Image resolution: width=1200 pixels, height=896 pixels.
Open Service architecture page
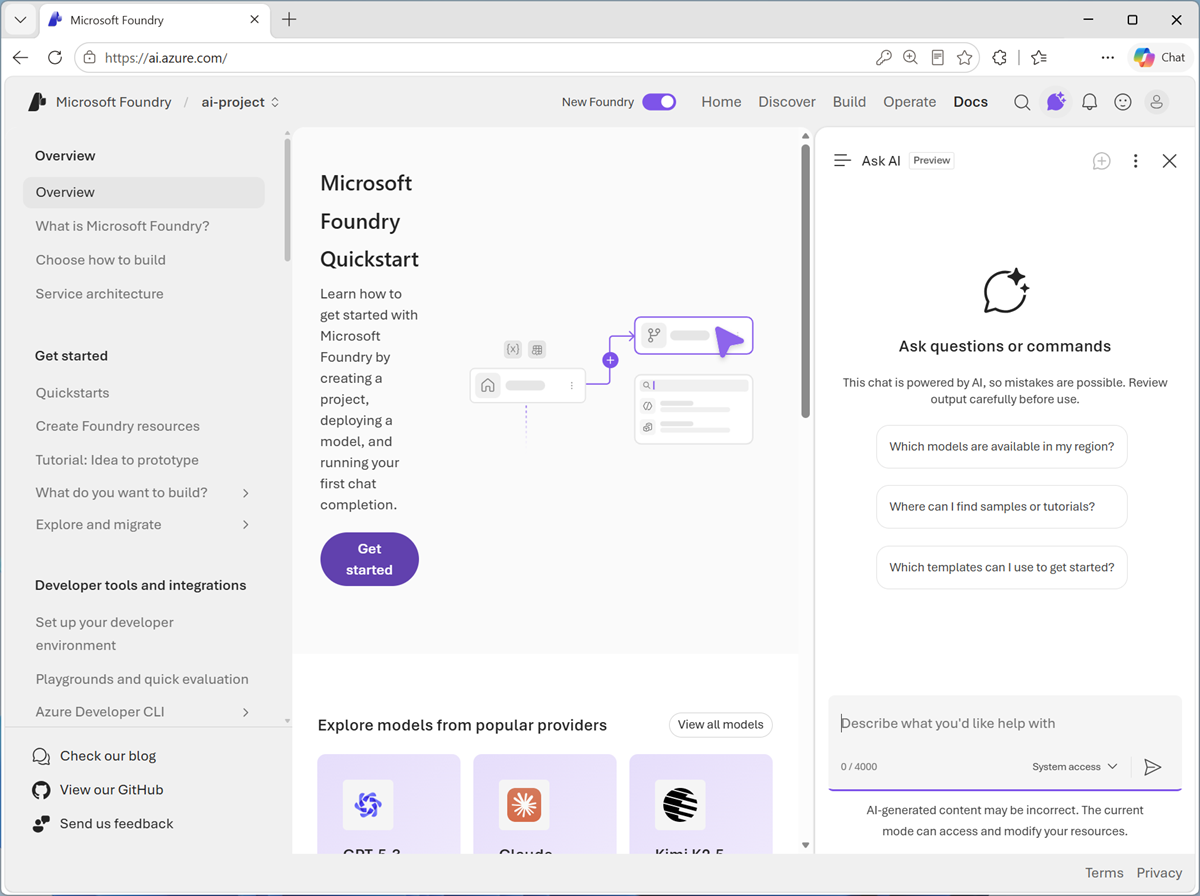(x=99, y=294)
